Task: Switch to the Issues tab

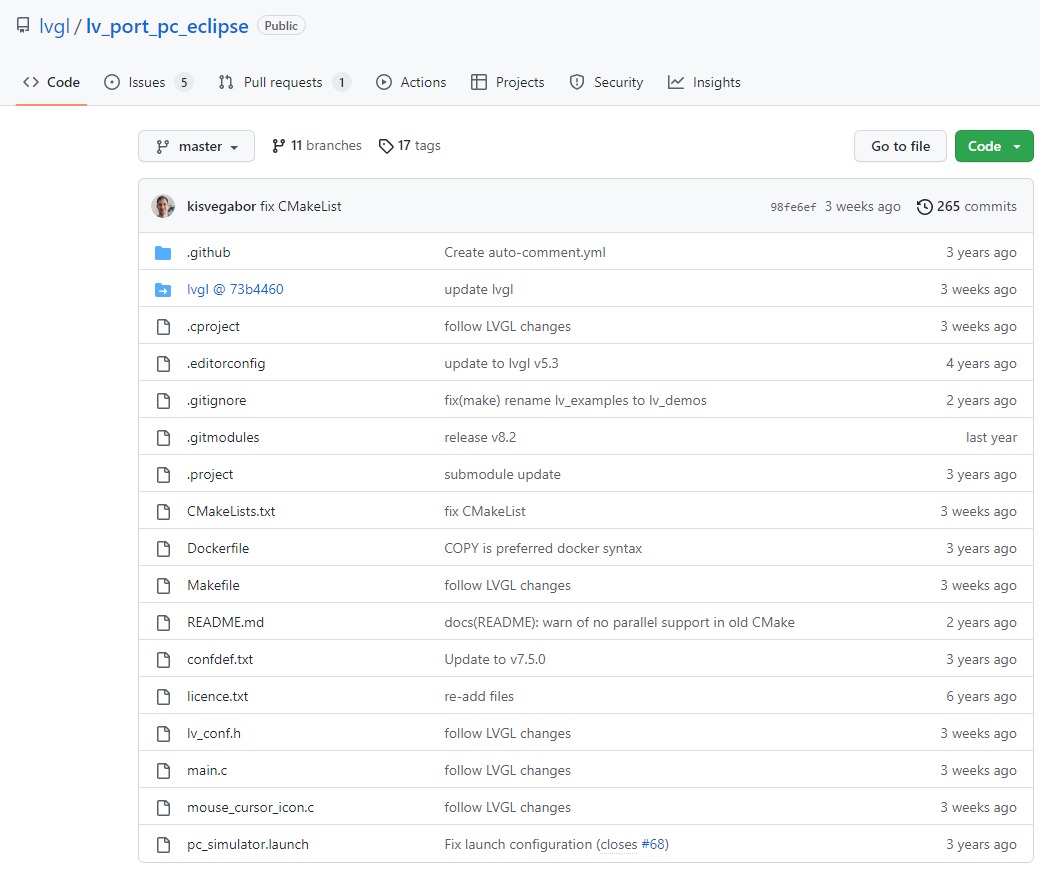Action: [147, 83]
